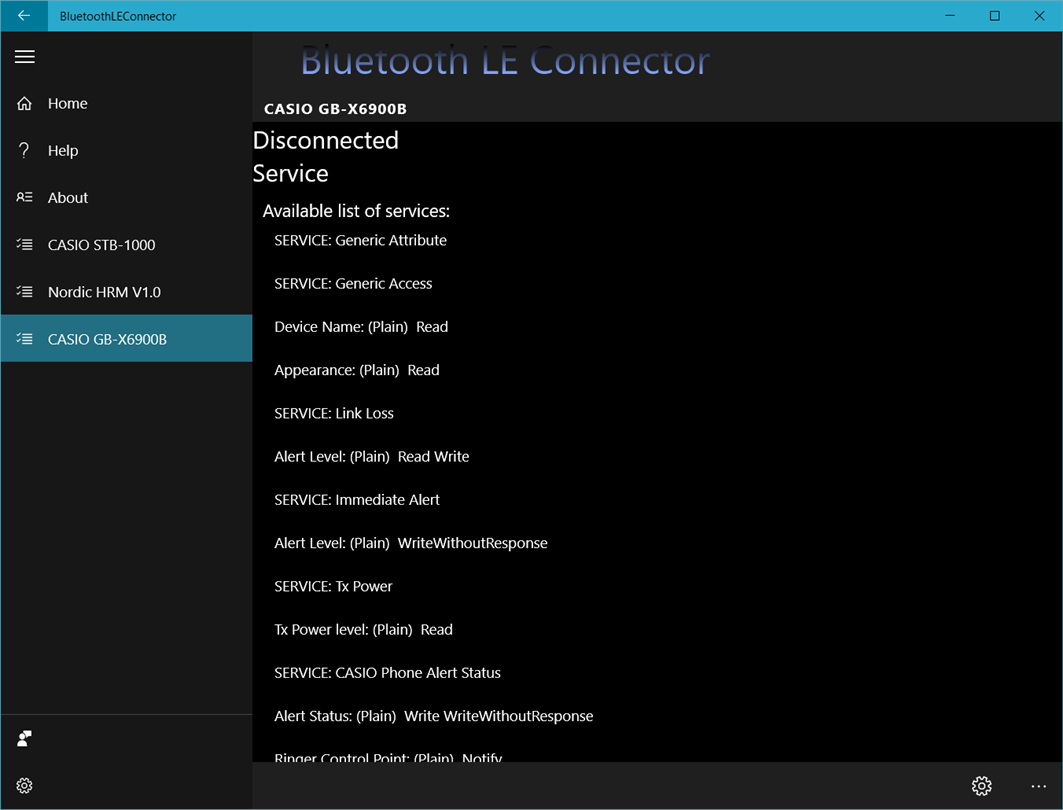
Task: Click the Nordic HRM V1.0 list icon
Action: tap(24, 291)
